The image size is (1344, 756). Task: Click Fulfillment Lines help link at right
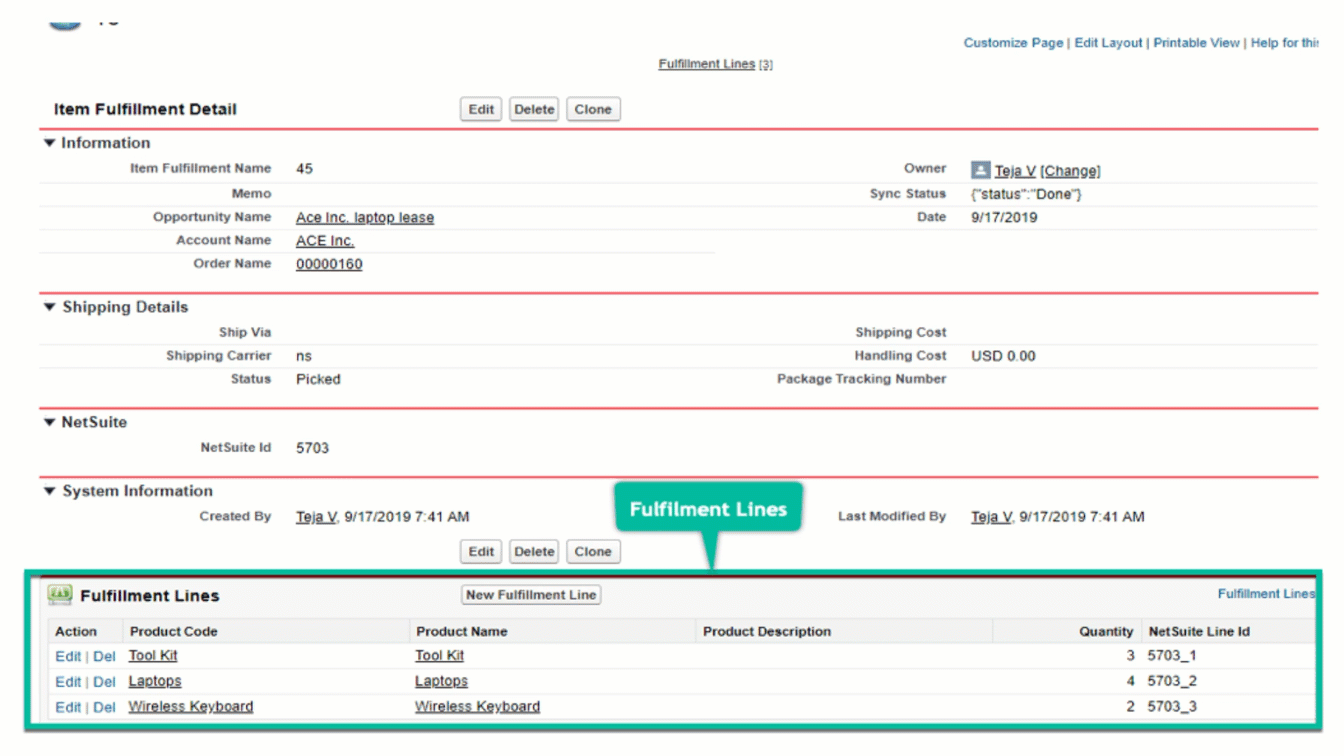coord(1266,594)
